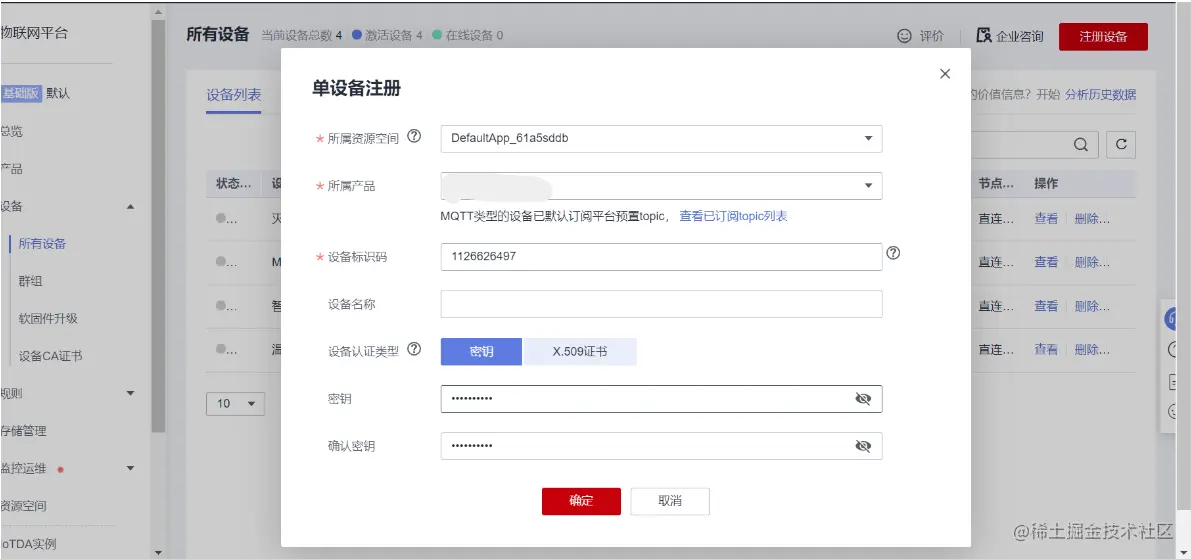Image resolution: width=1191 pixels, height=559 pixels.
Task: Focus the 设备名称 input field
Action: [x=661, y=304]
